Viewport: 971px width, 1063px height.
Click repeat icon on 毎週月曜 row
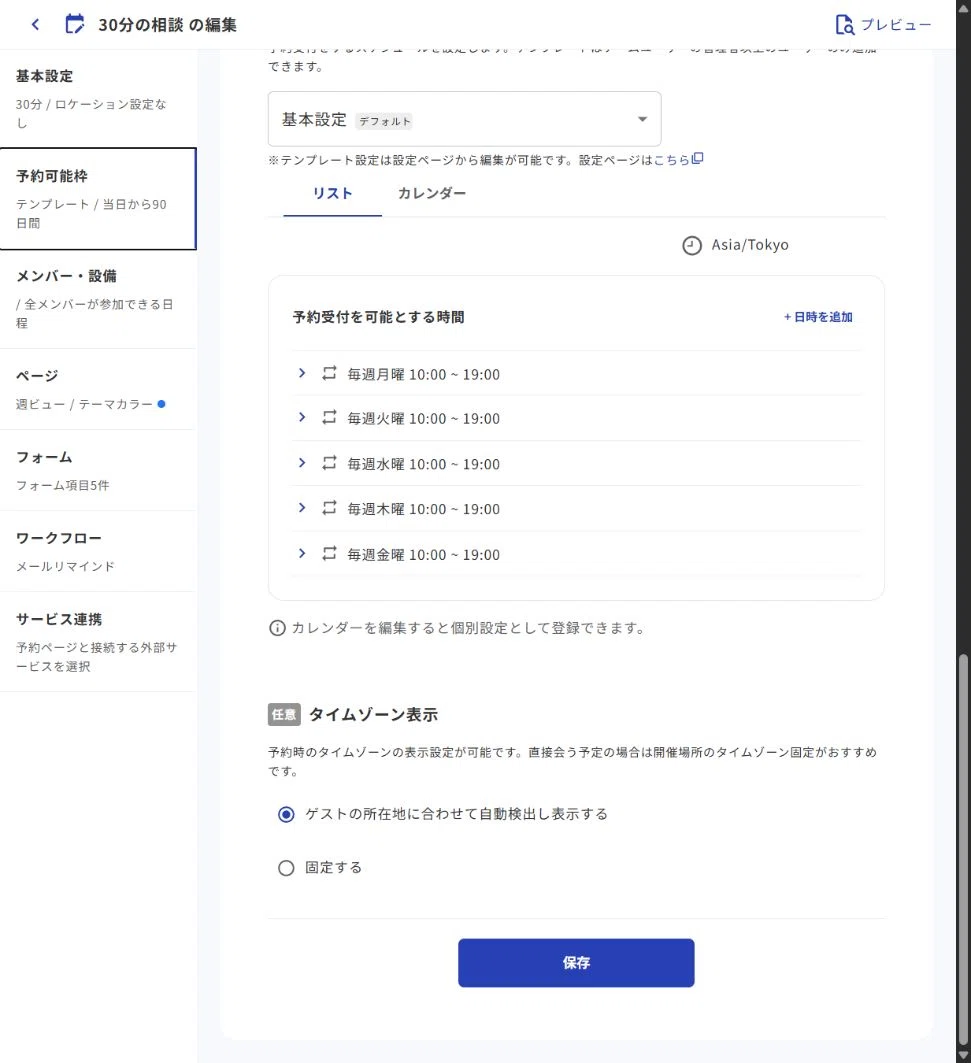(x=330, y=374)
